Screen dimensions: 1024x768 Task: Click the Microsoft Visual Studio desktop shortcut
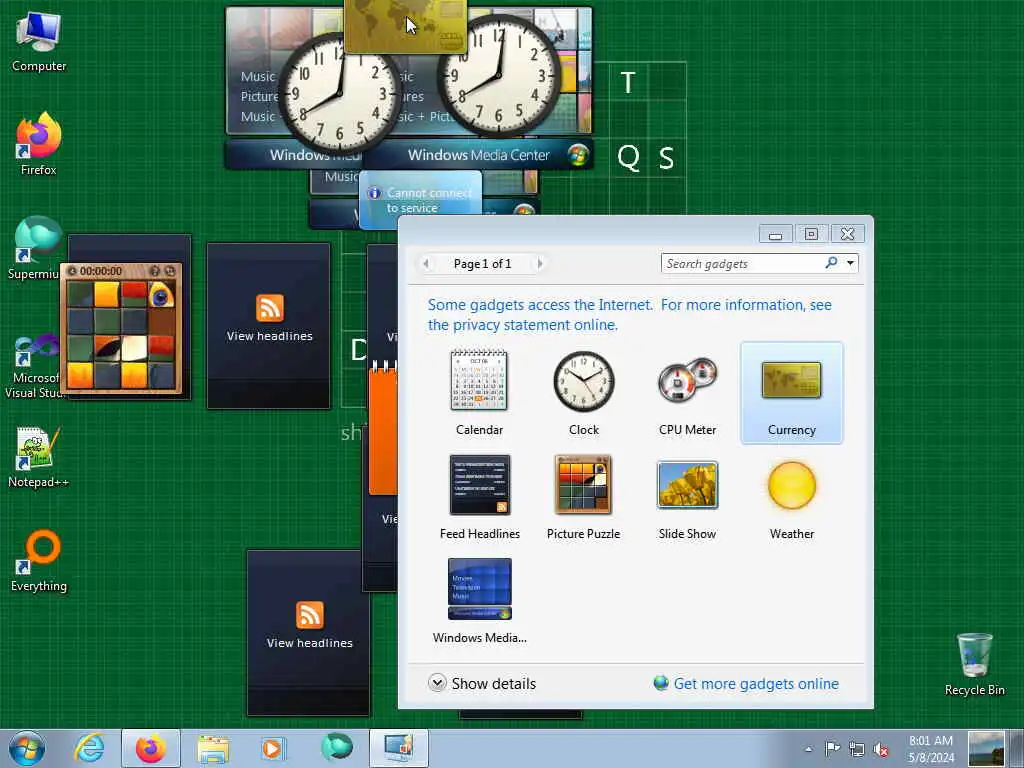(37, 366)
